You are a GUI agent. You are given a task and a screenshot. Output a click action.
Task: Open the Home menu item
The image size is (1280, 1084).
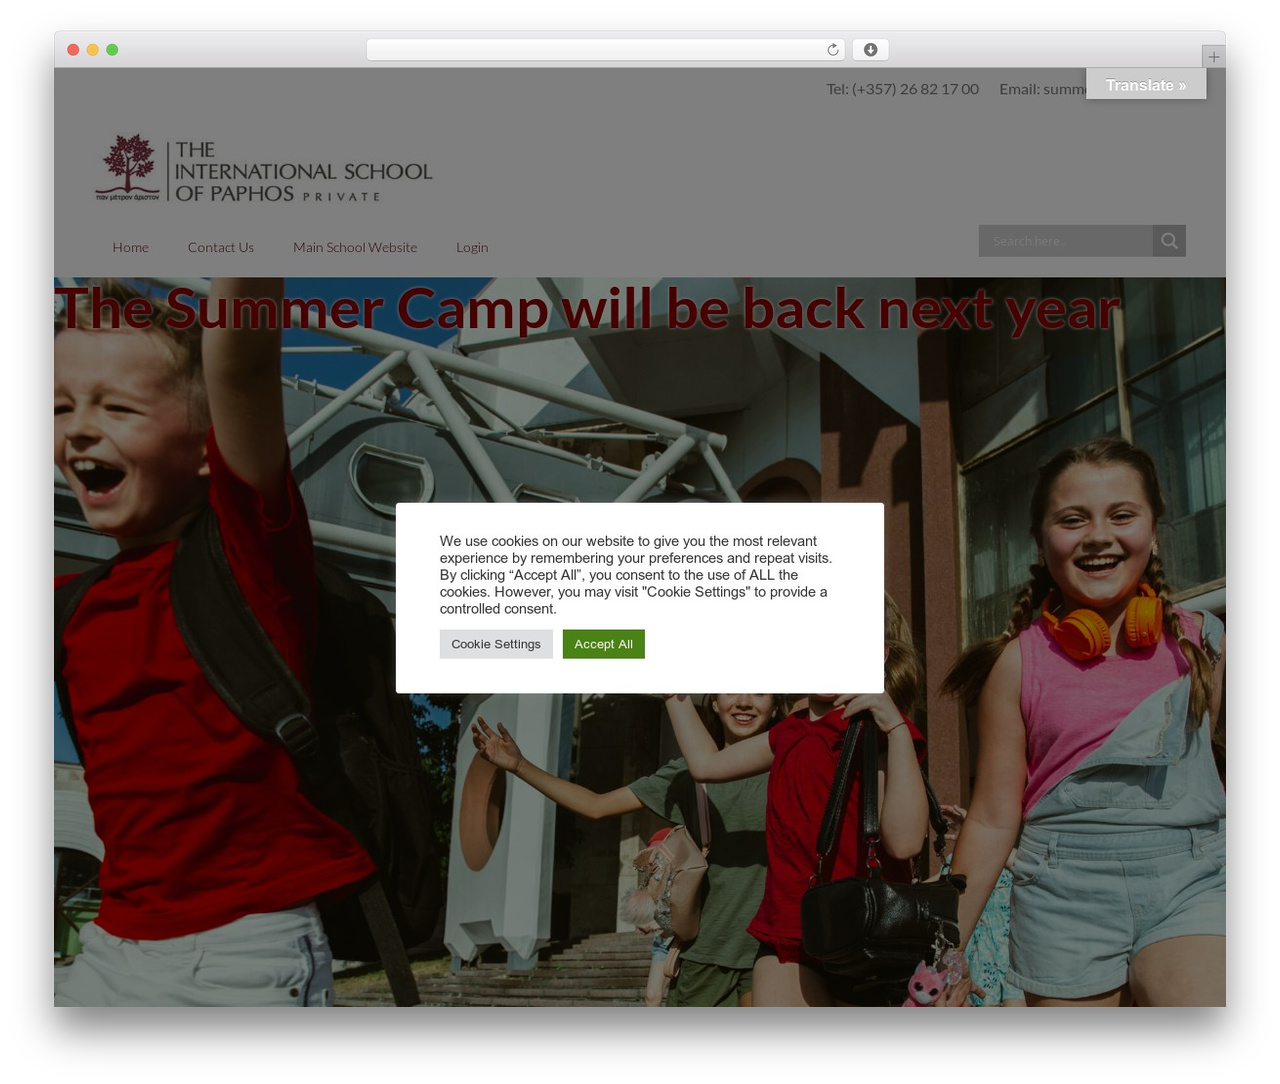point(130,247)
